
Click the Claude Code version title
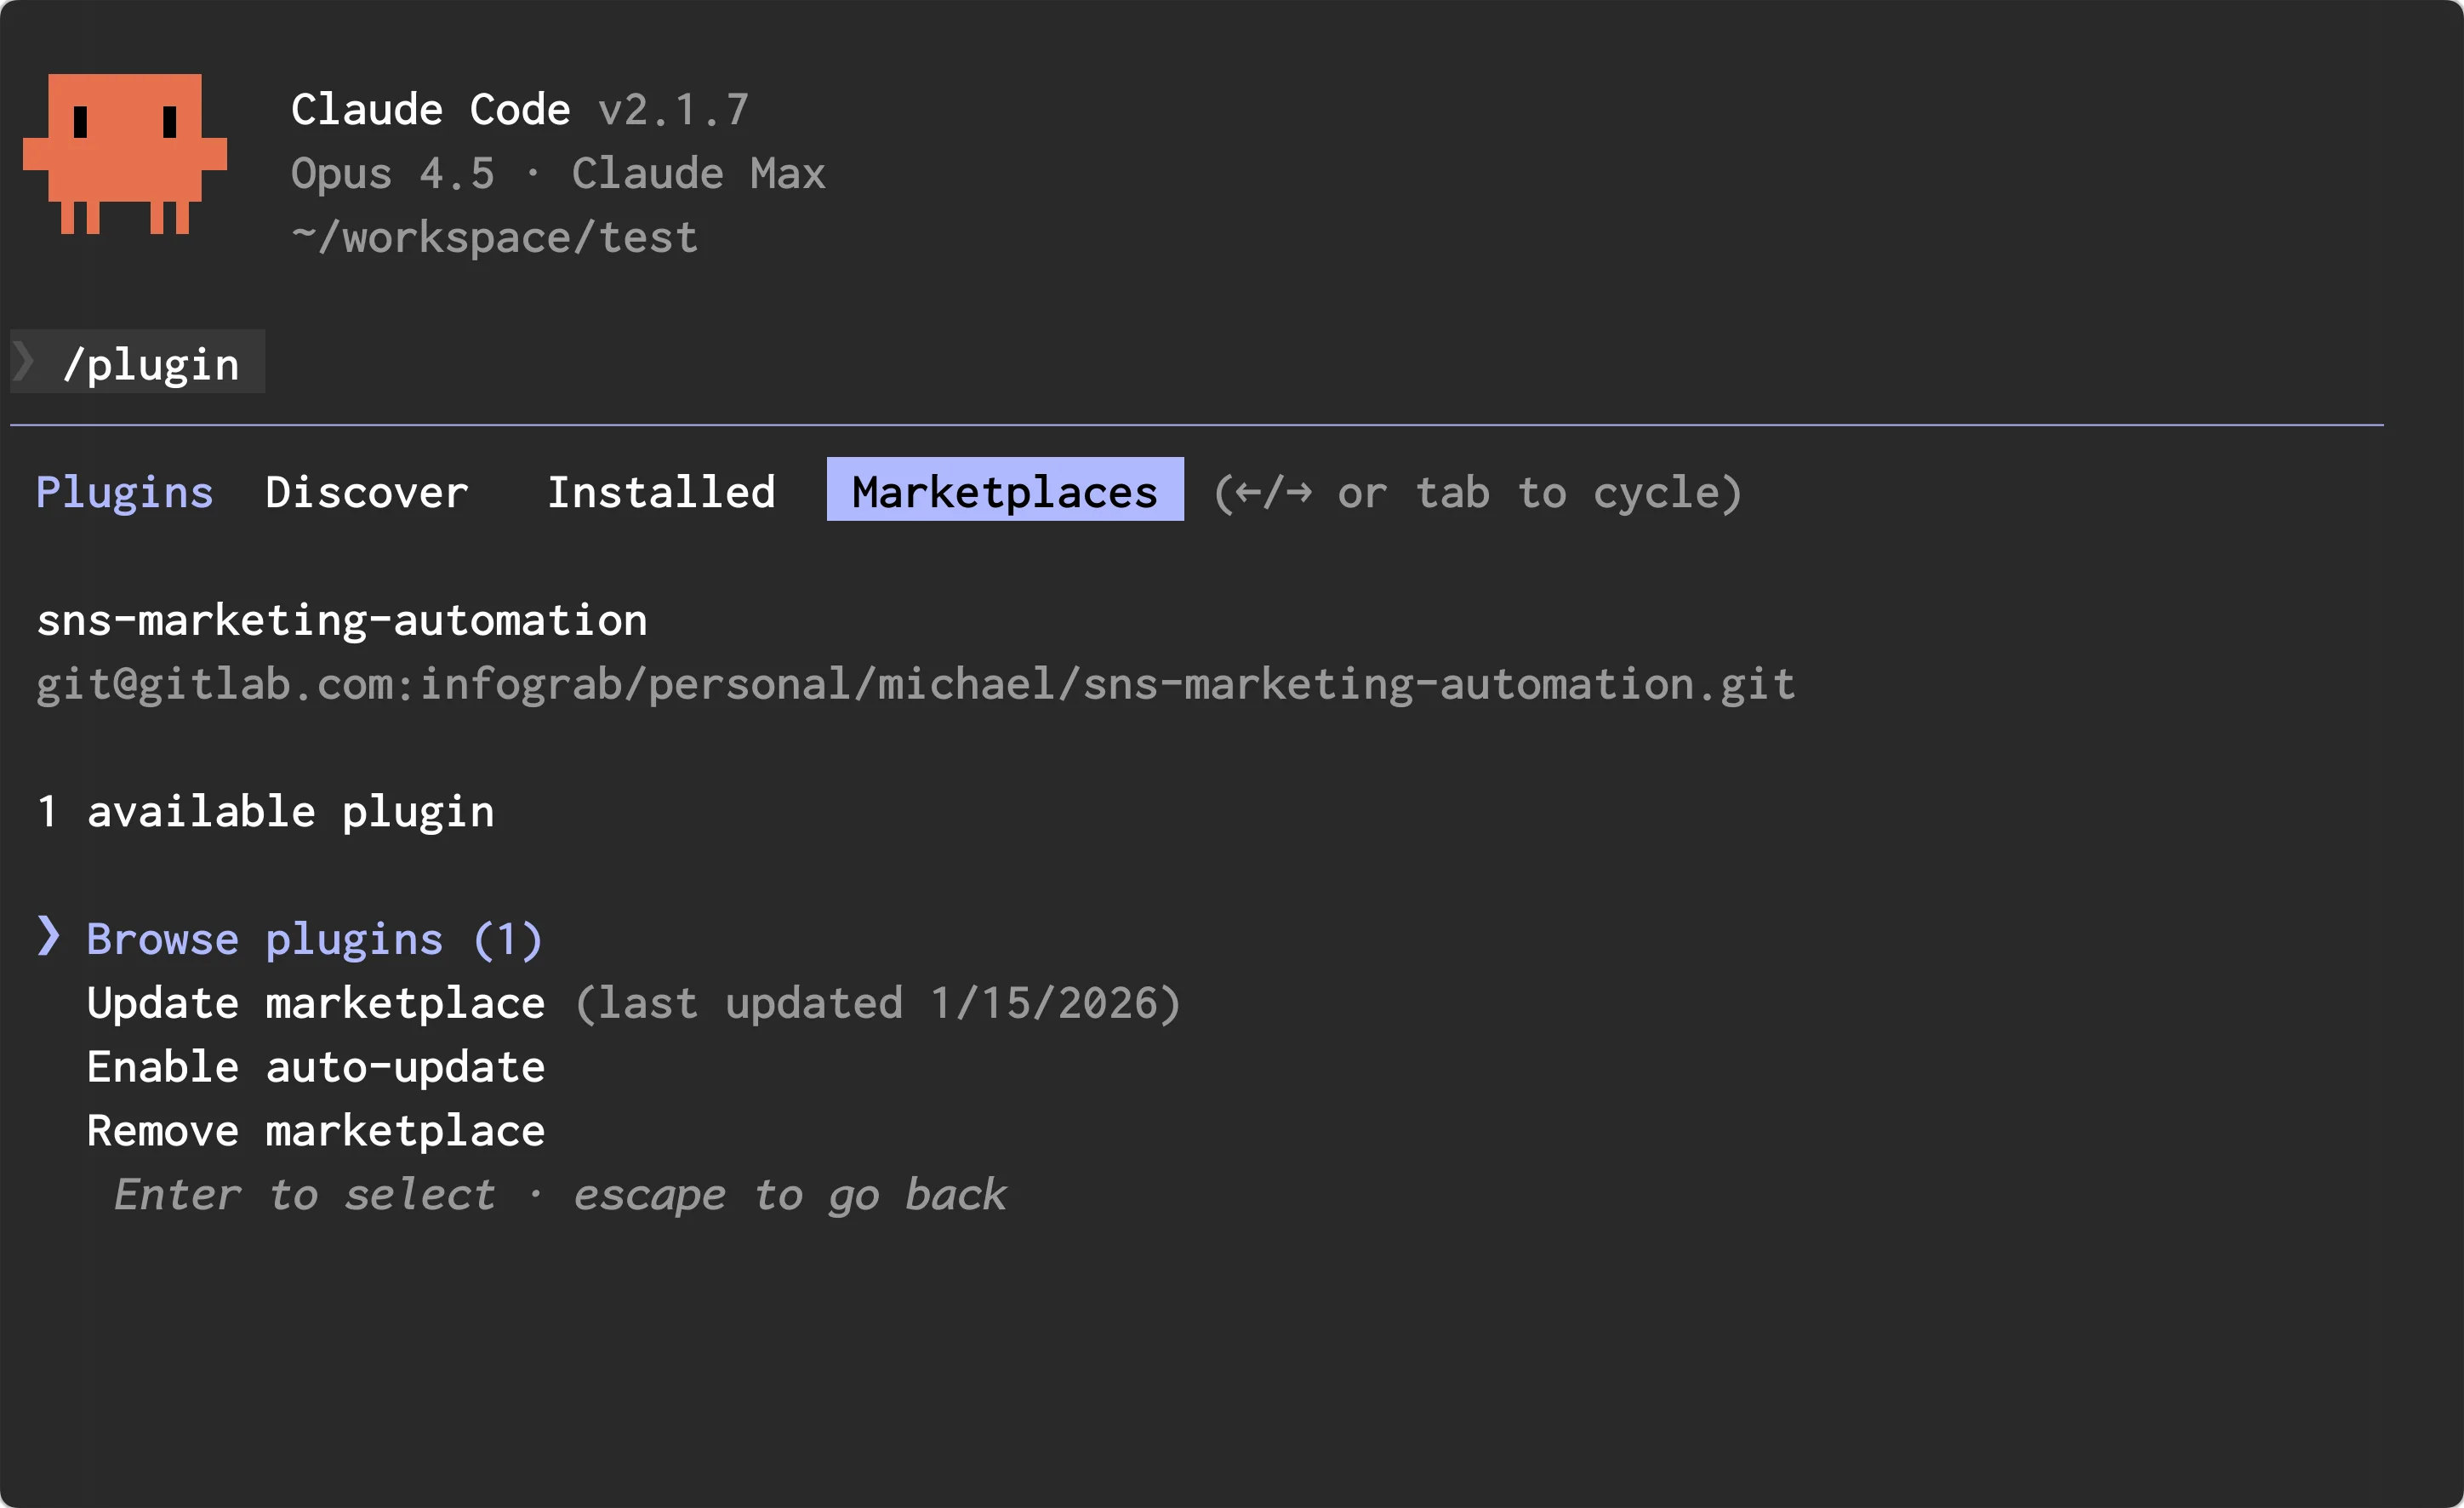click(520, 109)
